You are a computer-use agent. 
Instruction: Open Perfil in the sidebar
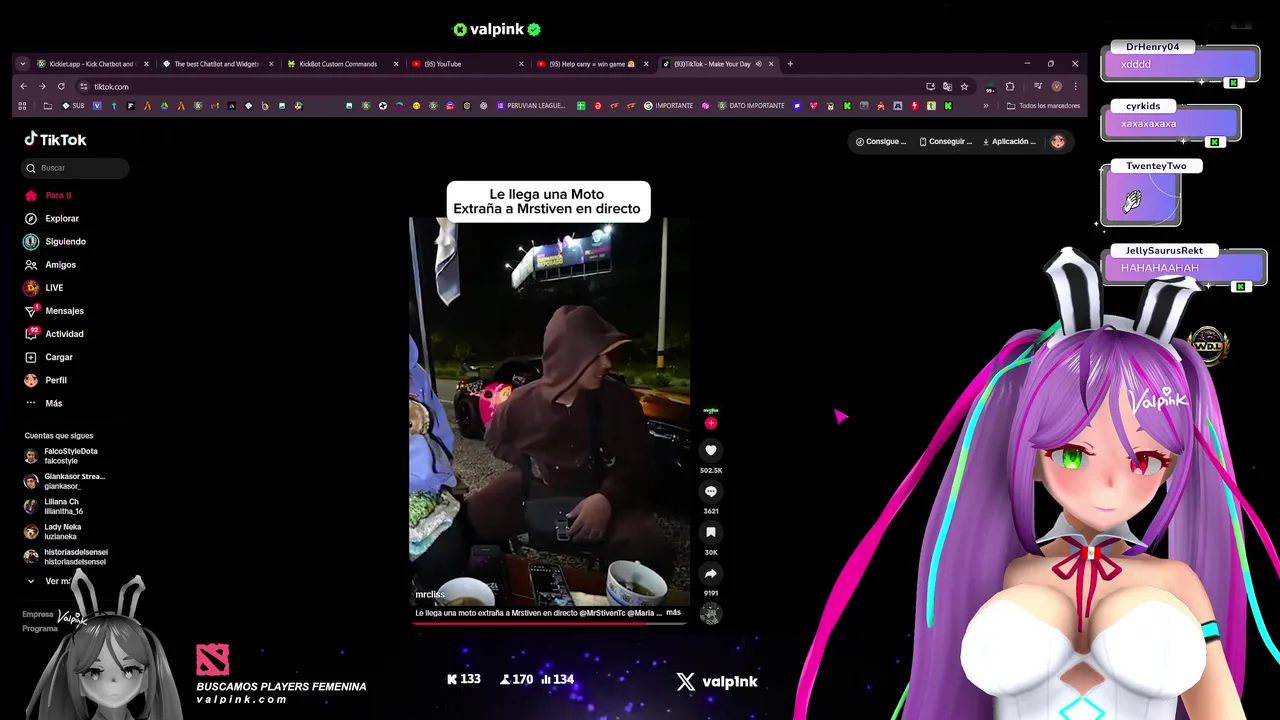46,380
